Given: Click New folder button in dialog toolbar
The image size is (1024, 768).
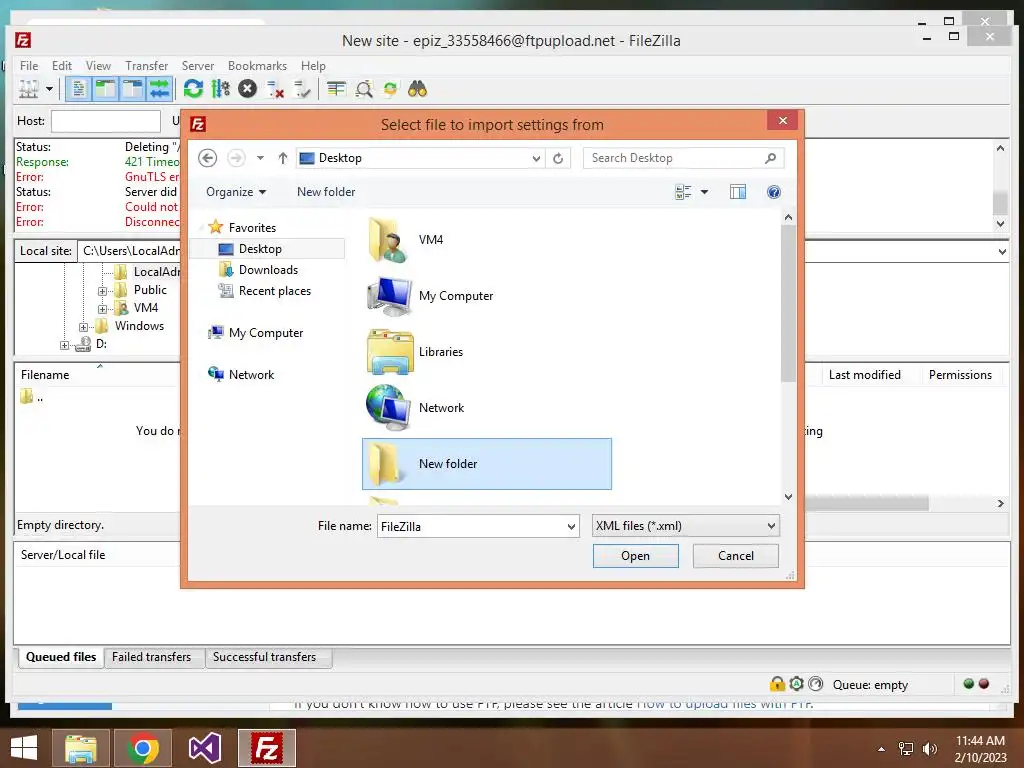Looking at the screenshot, I should pos(326,192).
